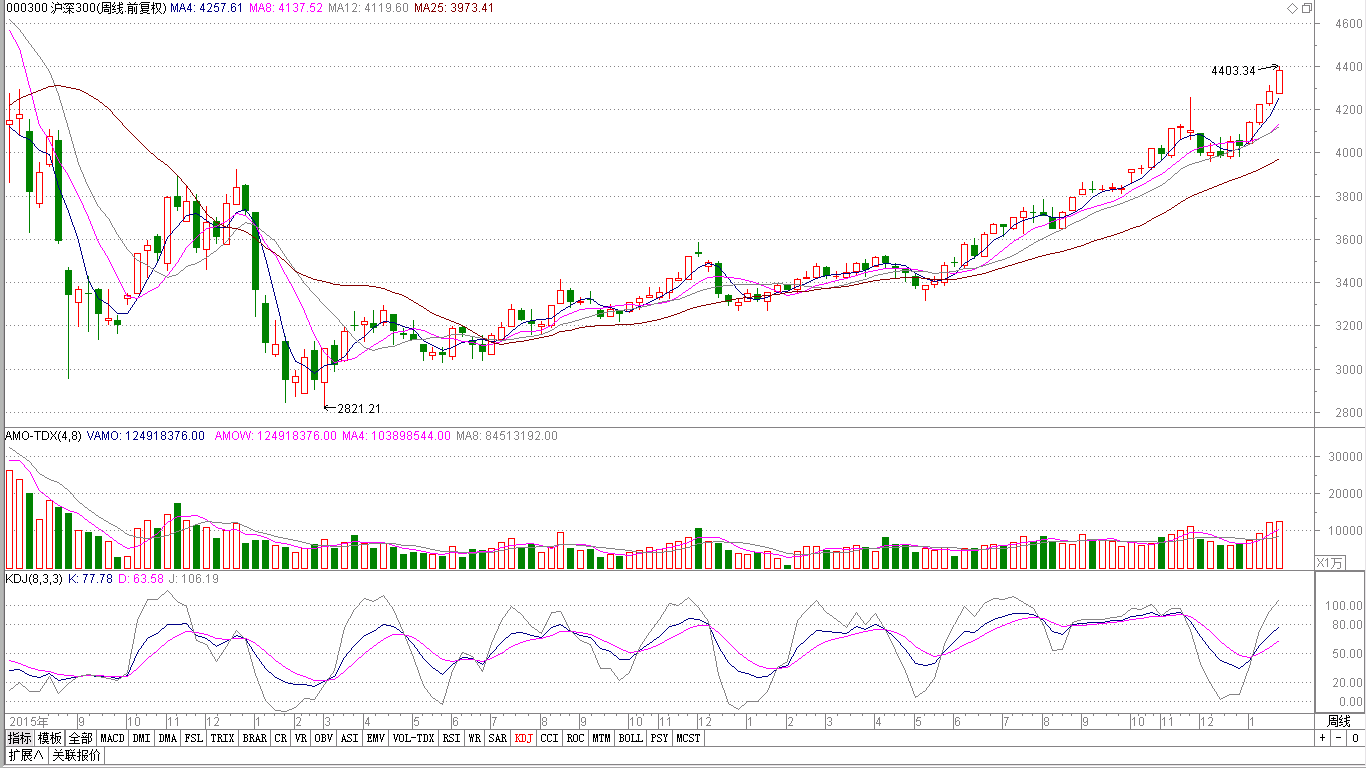
Task: Select the ROC indicator tab
Action: (x=575, y=738)
